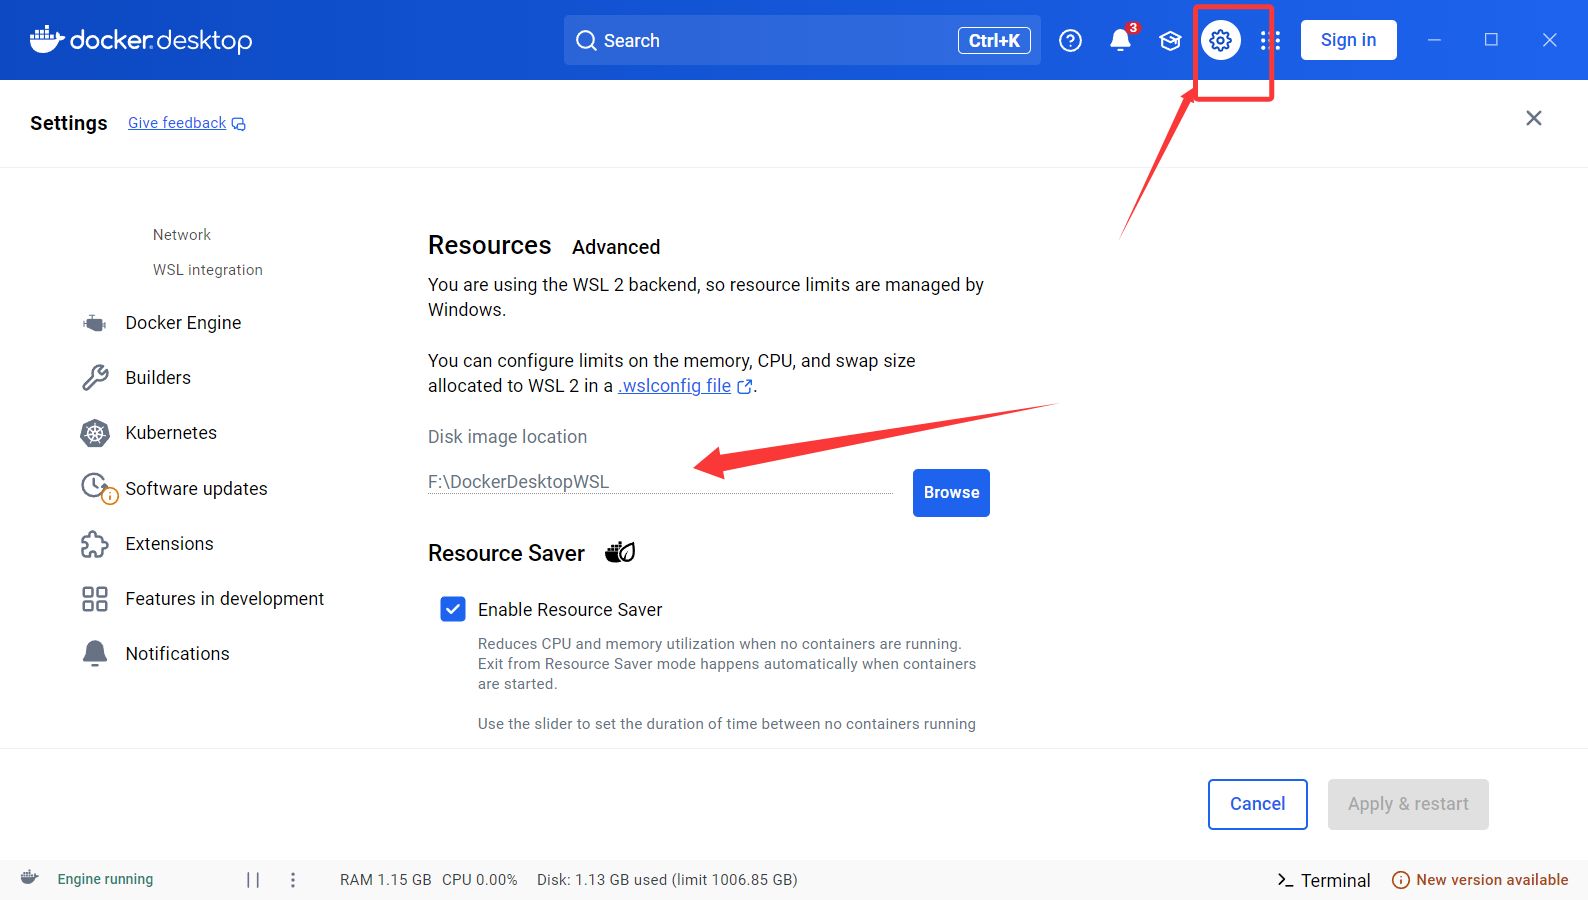This screenshot has width=1588, height=900.
Task: Select Kubernetes in sidebar
Action: (171, 433)
